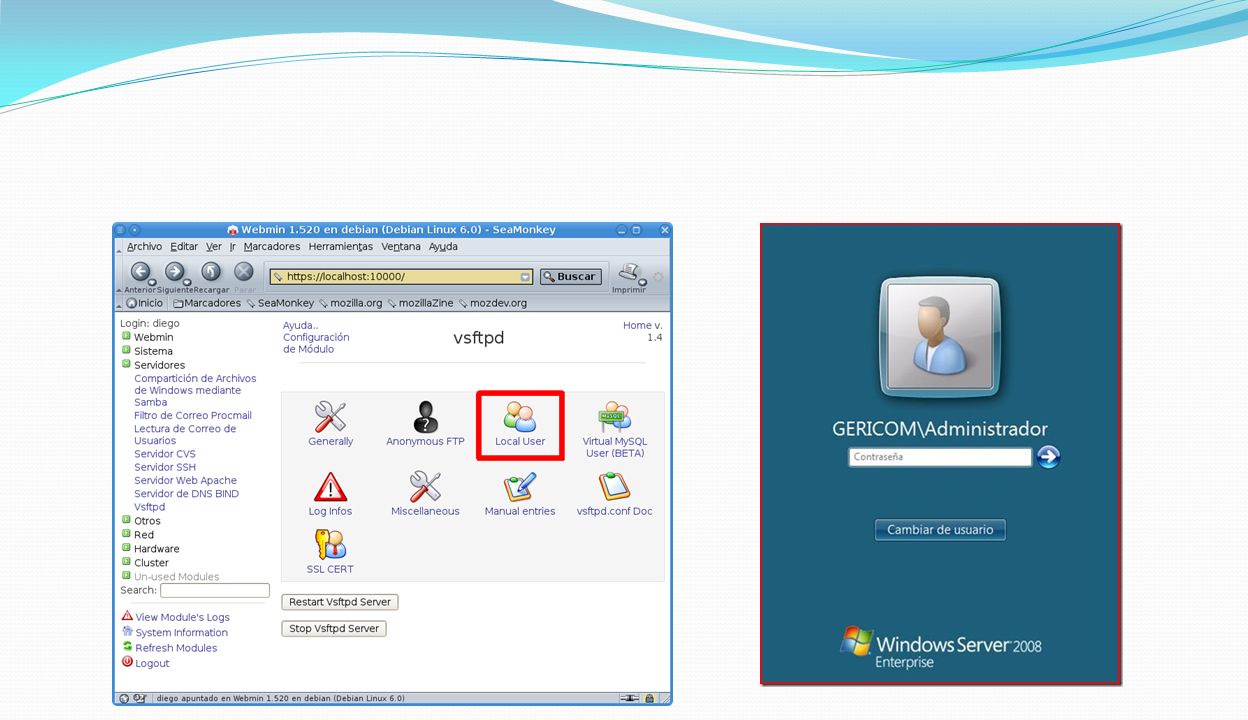
Task: Open the Ventana menu
Action: point(401,246)
